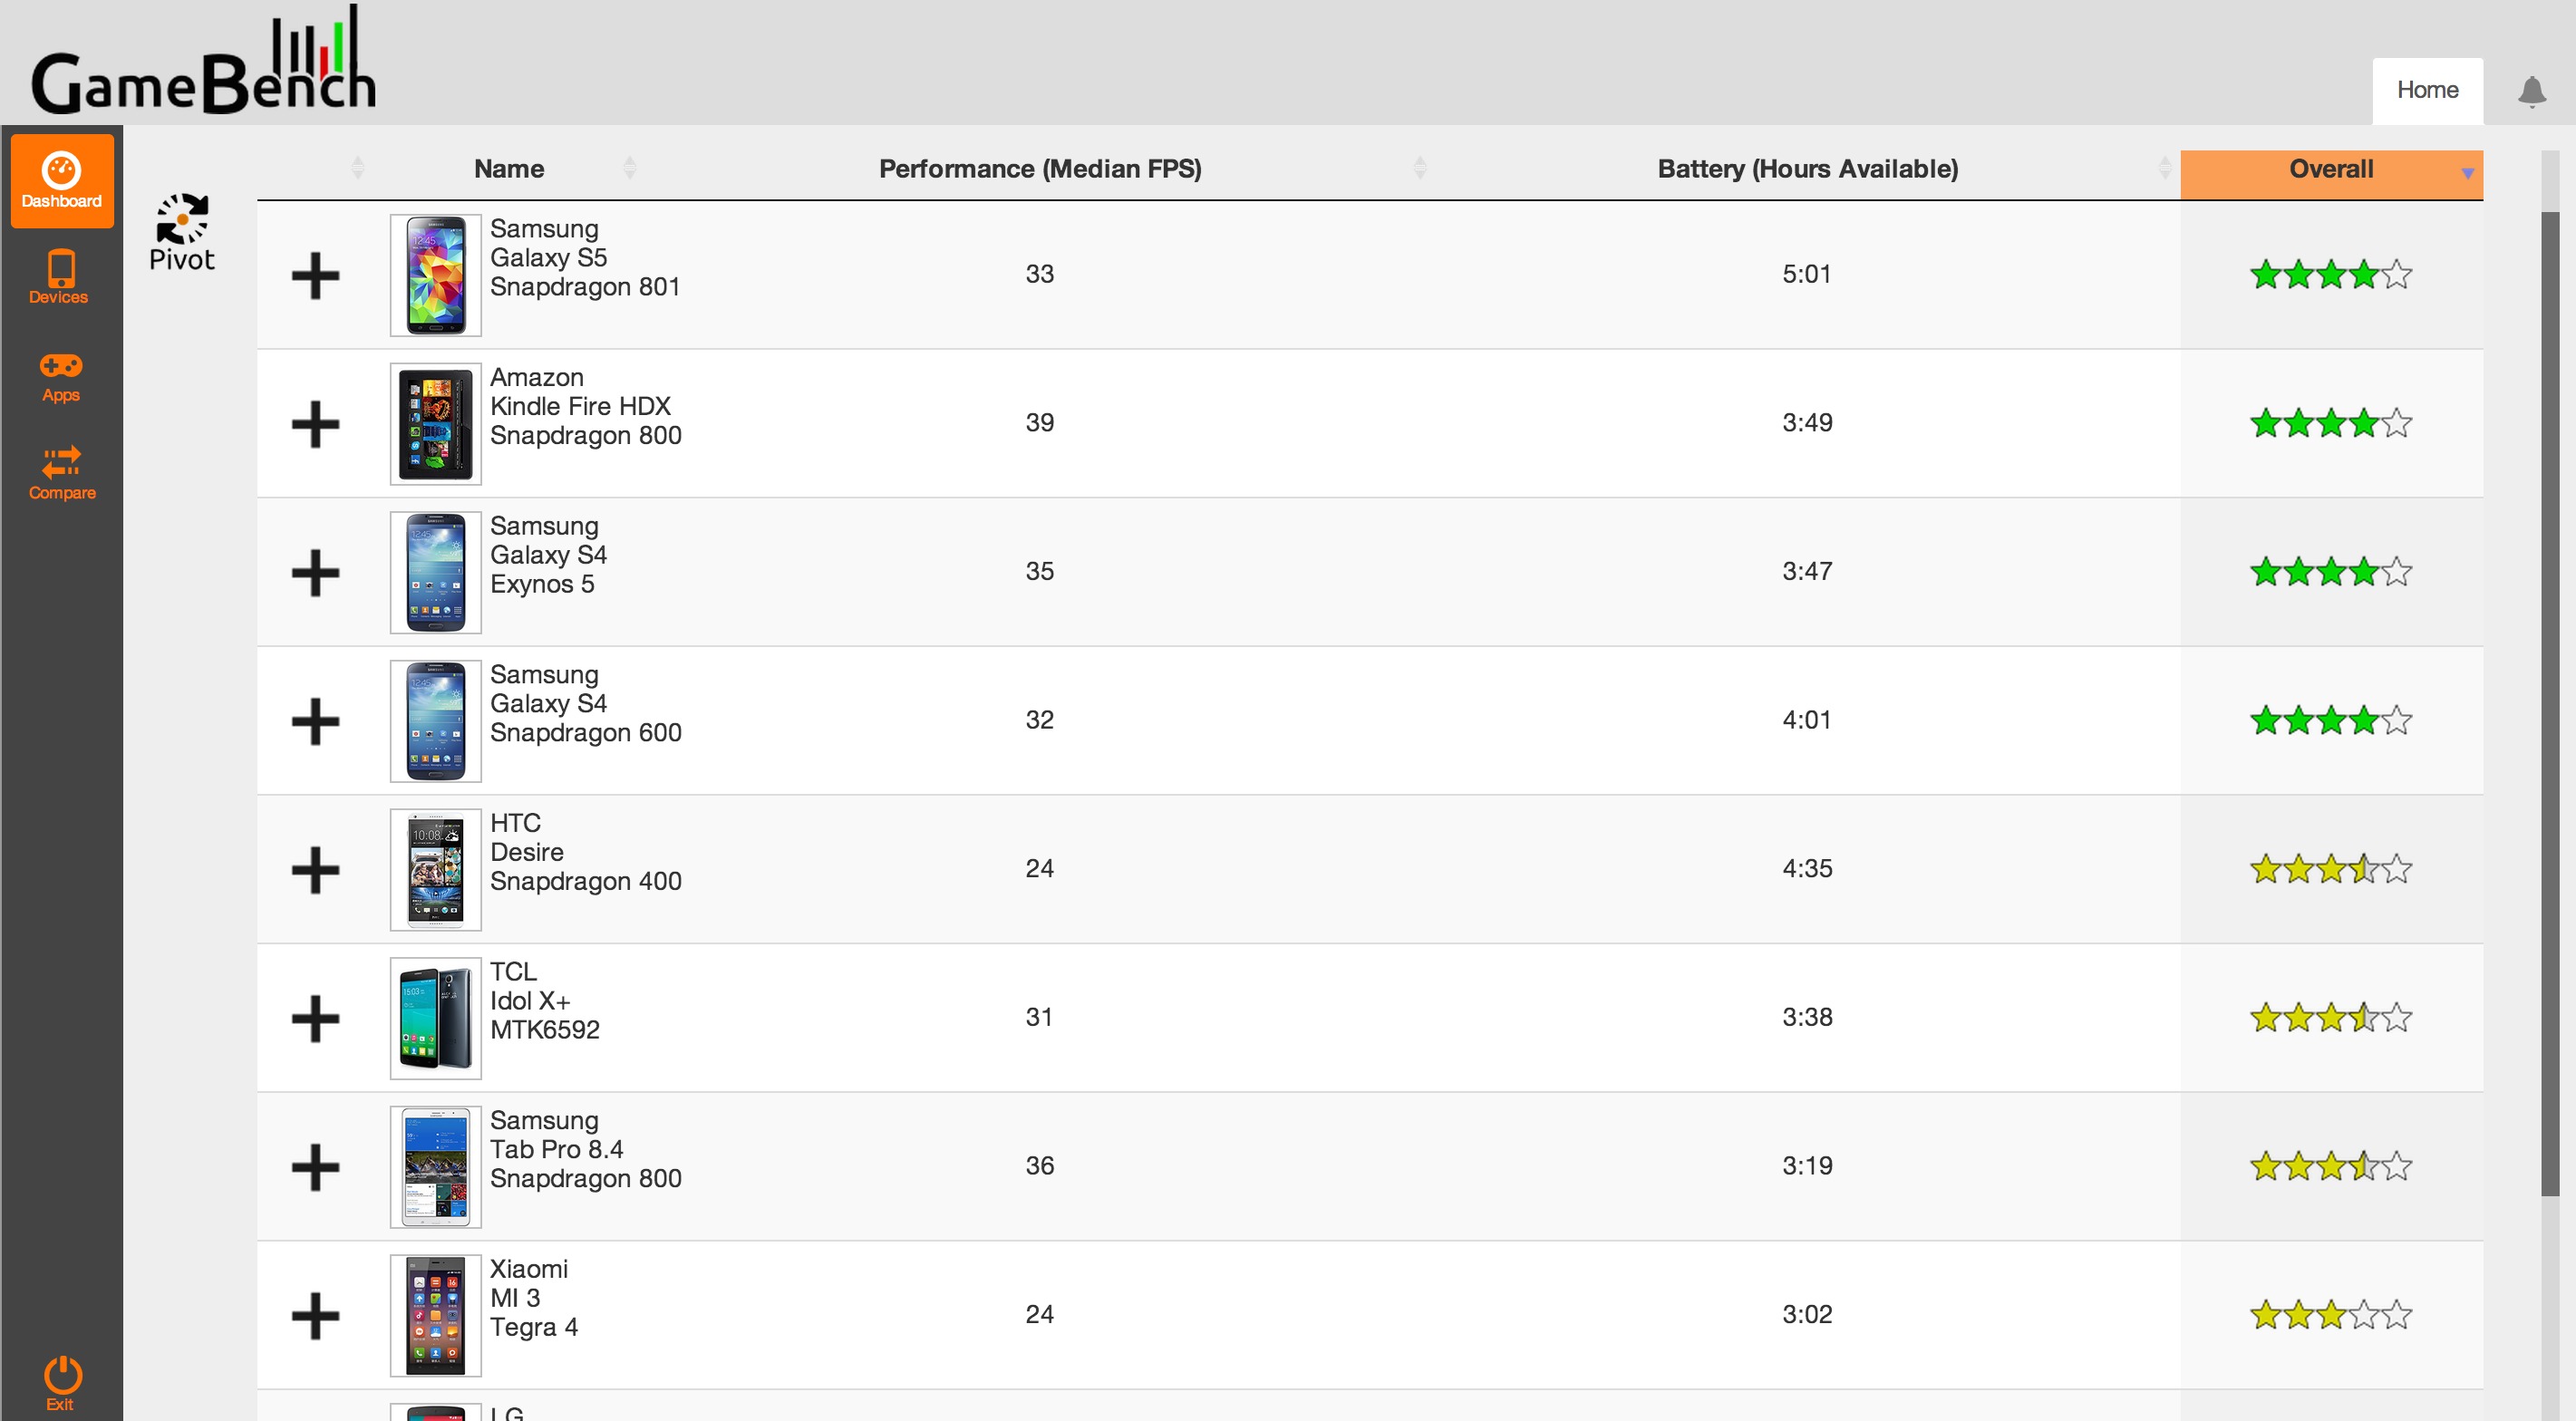
Task: Expand the Xiaomi MI 3 row
Action: (316, 1315)
